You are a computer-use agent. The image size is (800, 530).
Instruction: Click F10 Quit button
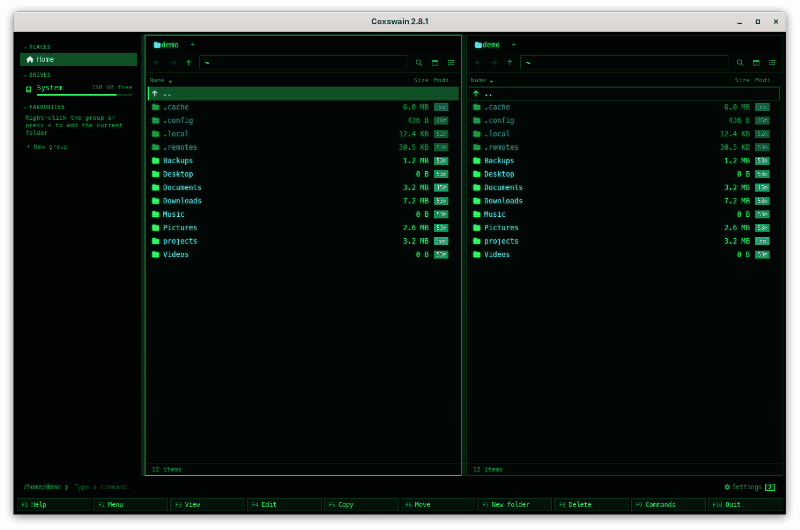pyautogui.click(x=745, y=505)
